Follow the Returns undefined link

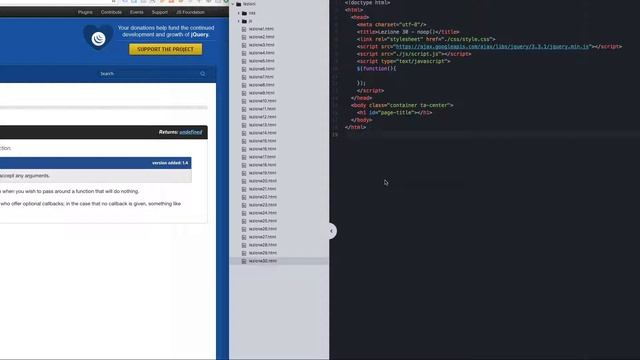pos(191,132)
